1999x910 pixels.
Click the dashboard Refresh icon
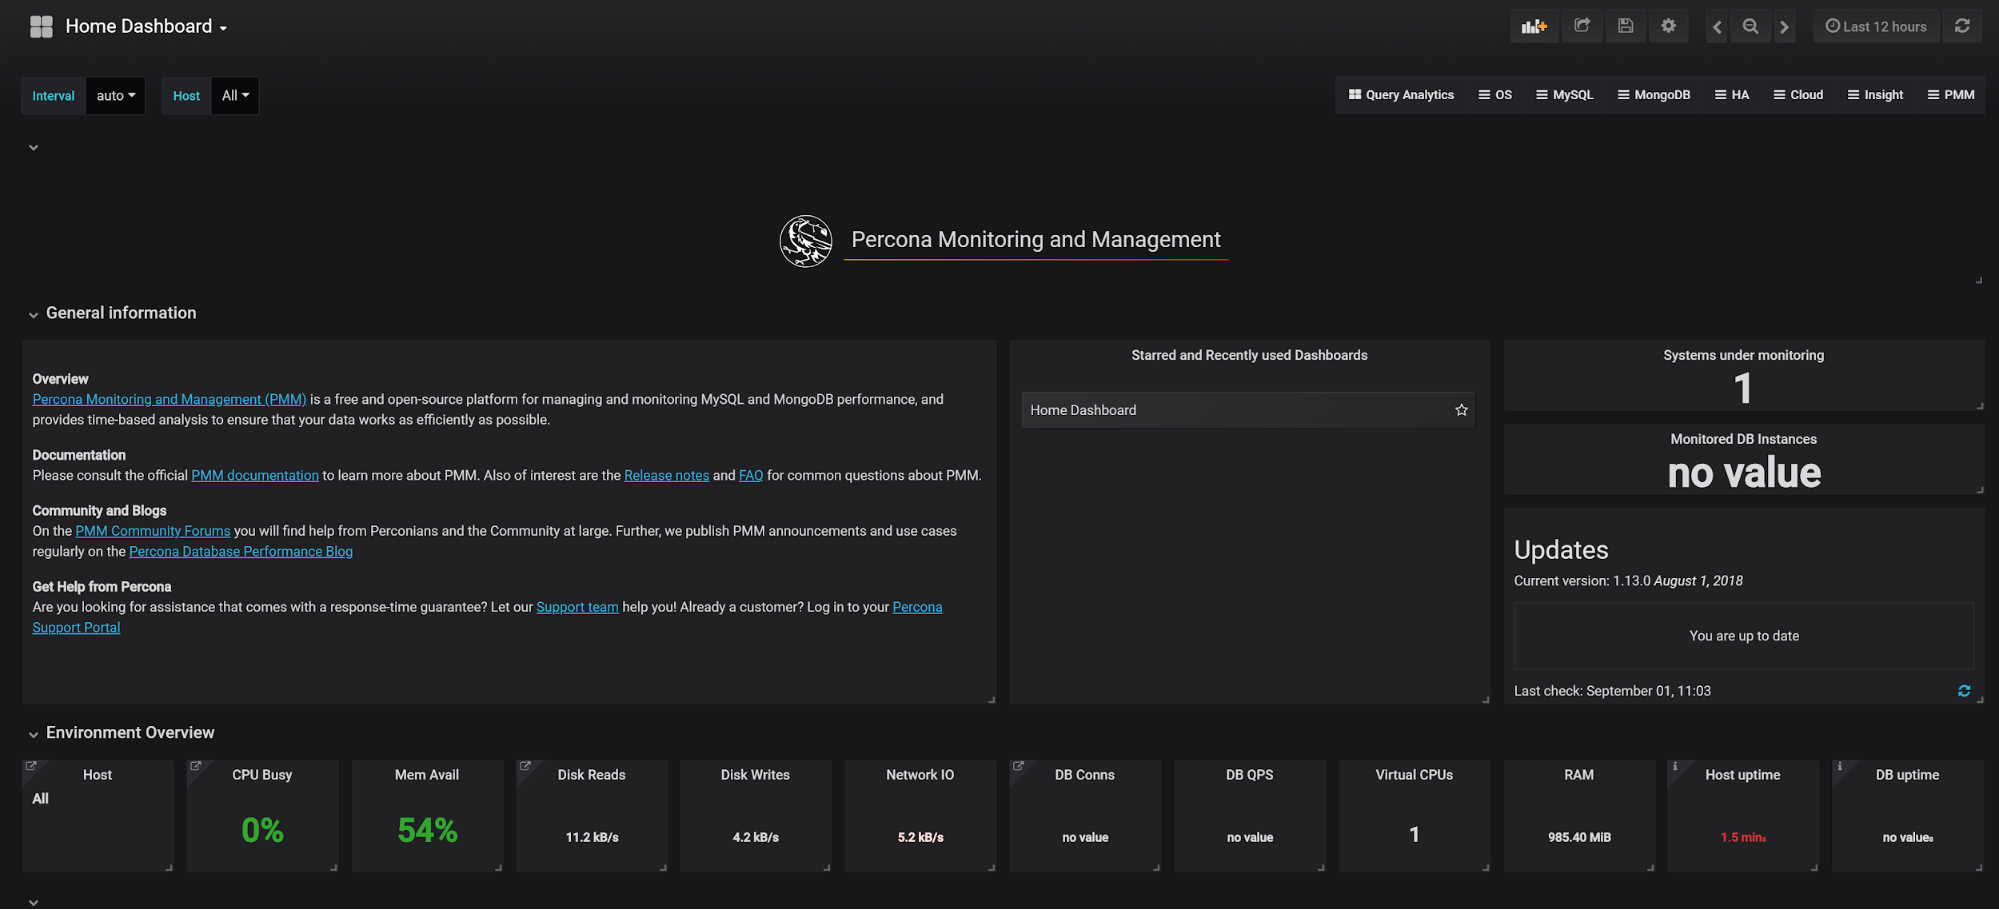1962,25
